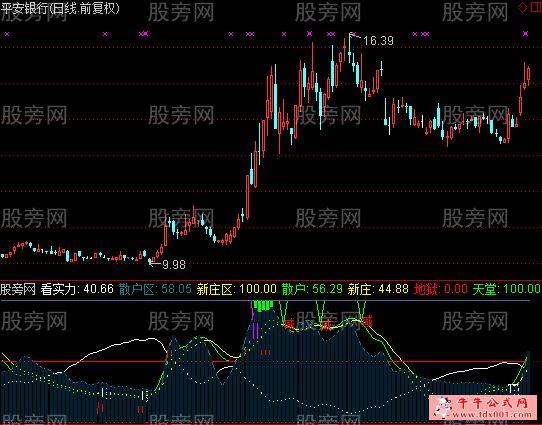Click the 9.98 low price label

pyautogui.click(x=174, y=265)
